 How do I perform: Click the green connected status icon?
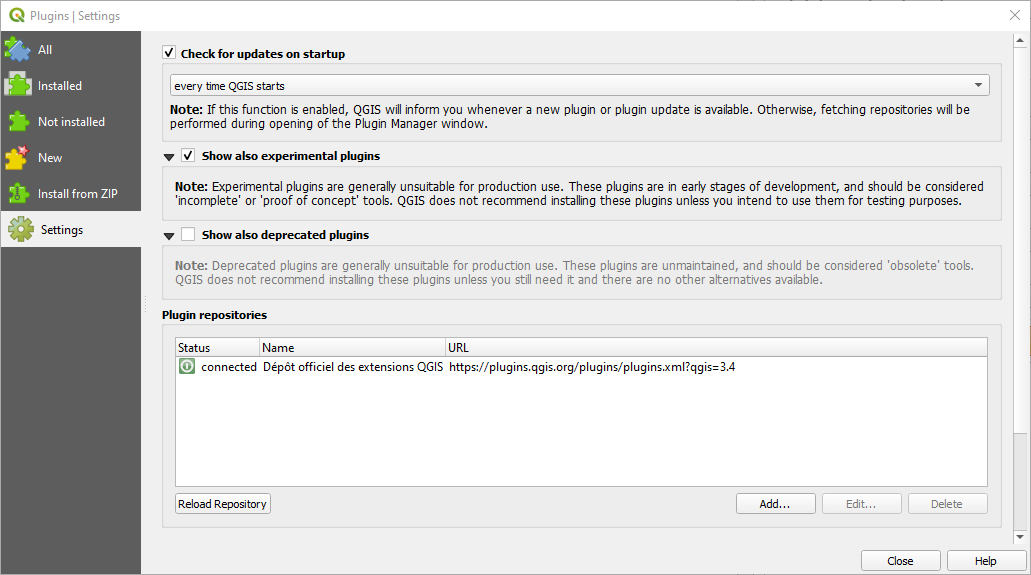[x=187, y=366]
